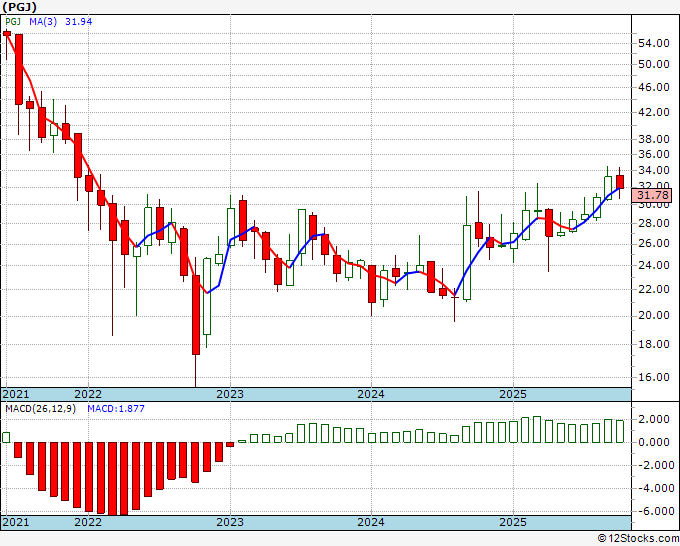Click 2023 on the price chart time axis
This screenshot has height=546, width=680.
[x=230, y=394]
